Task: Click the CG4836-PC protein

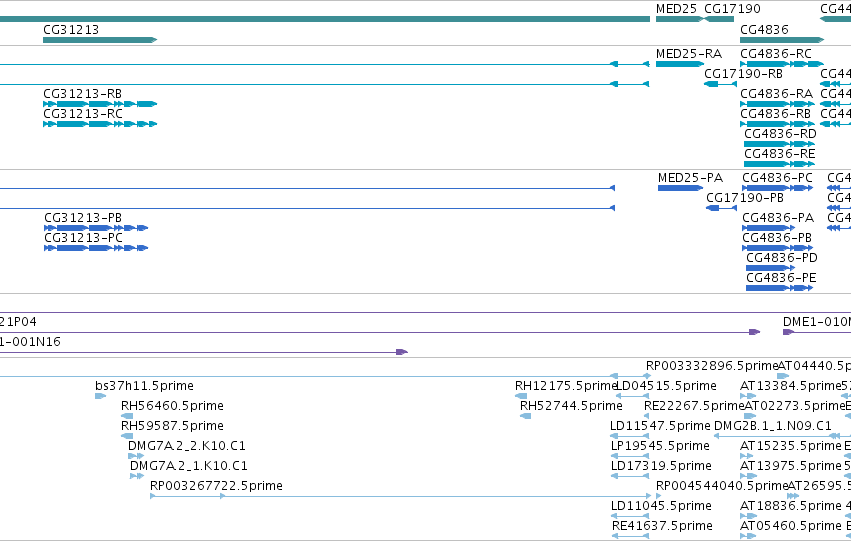Action: click(778, 188)
